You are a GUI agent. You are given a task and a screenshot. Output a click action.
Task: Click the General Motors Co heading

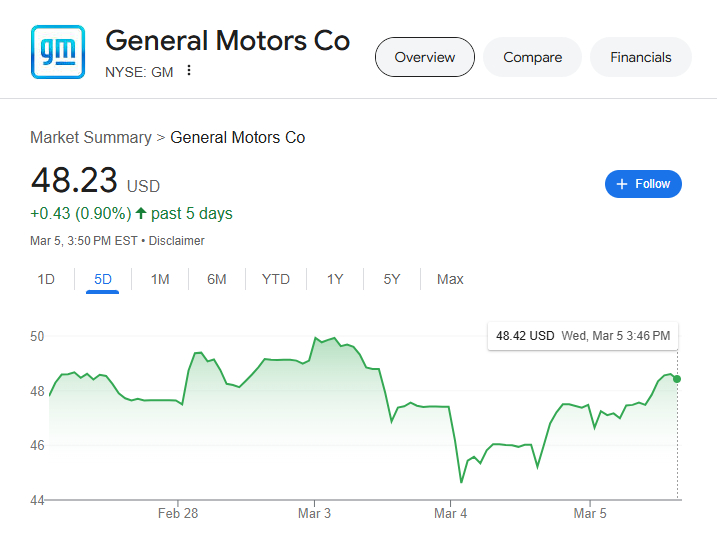click(228, 40)
